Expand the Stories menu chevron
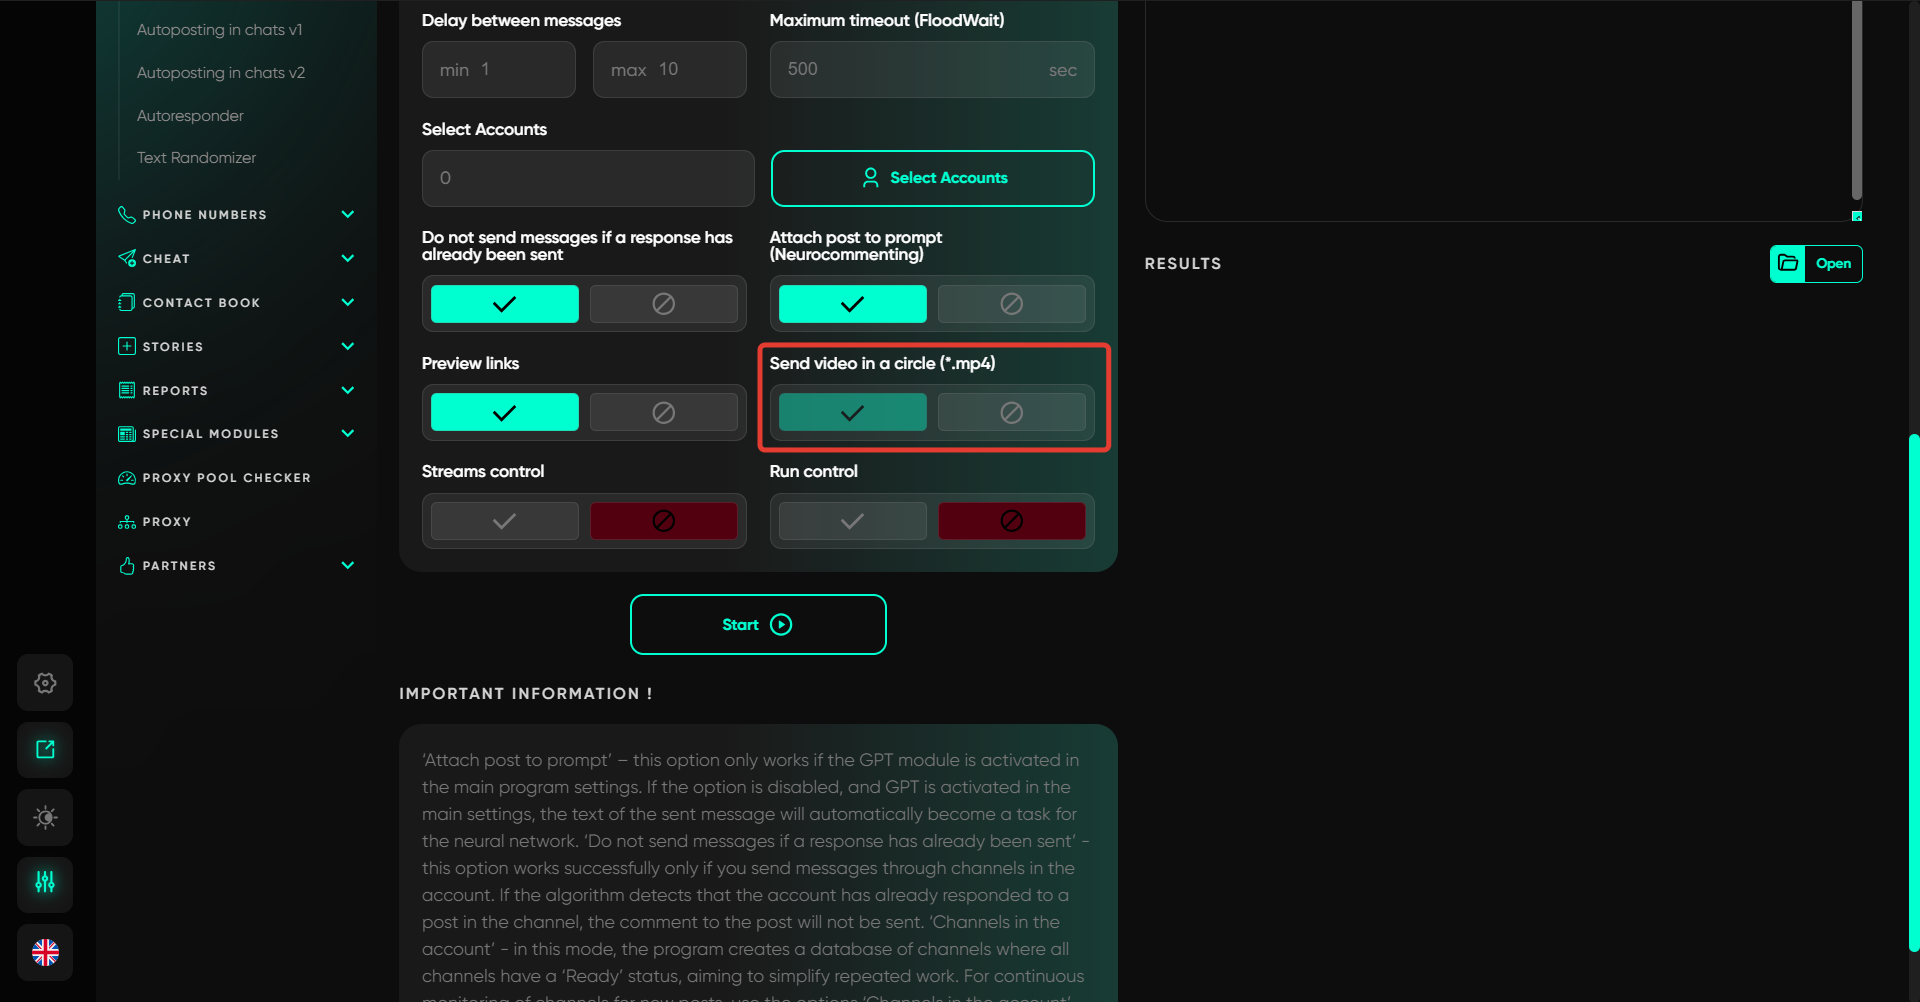This screenshot has height=1002, width=1920. [x=348, y=347]
